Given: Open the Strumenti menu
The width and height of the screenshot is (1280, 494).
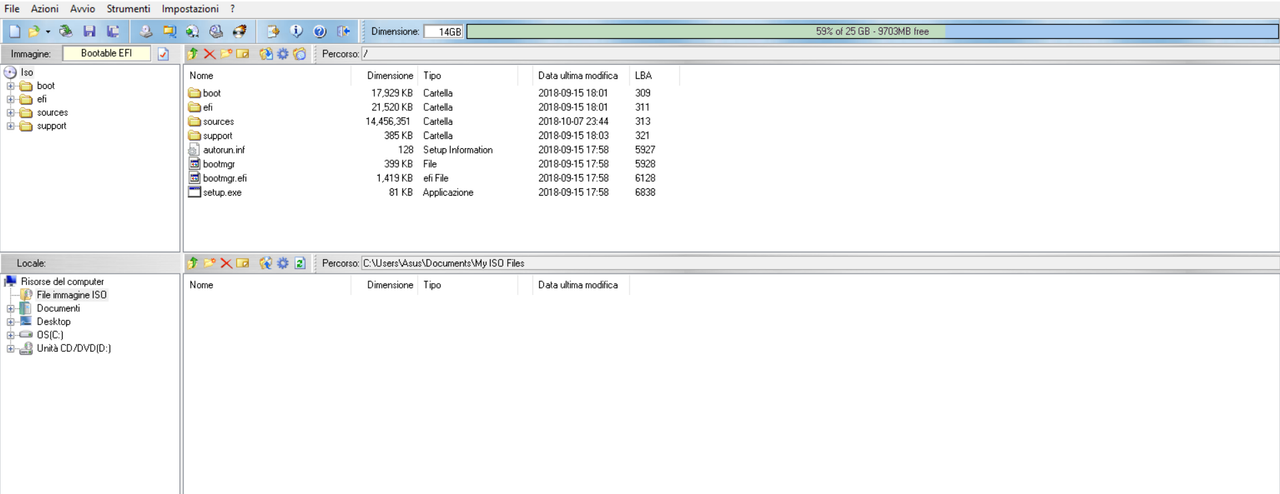Looking at the screenshot, I should click(128, 8).
